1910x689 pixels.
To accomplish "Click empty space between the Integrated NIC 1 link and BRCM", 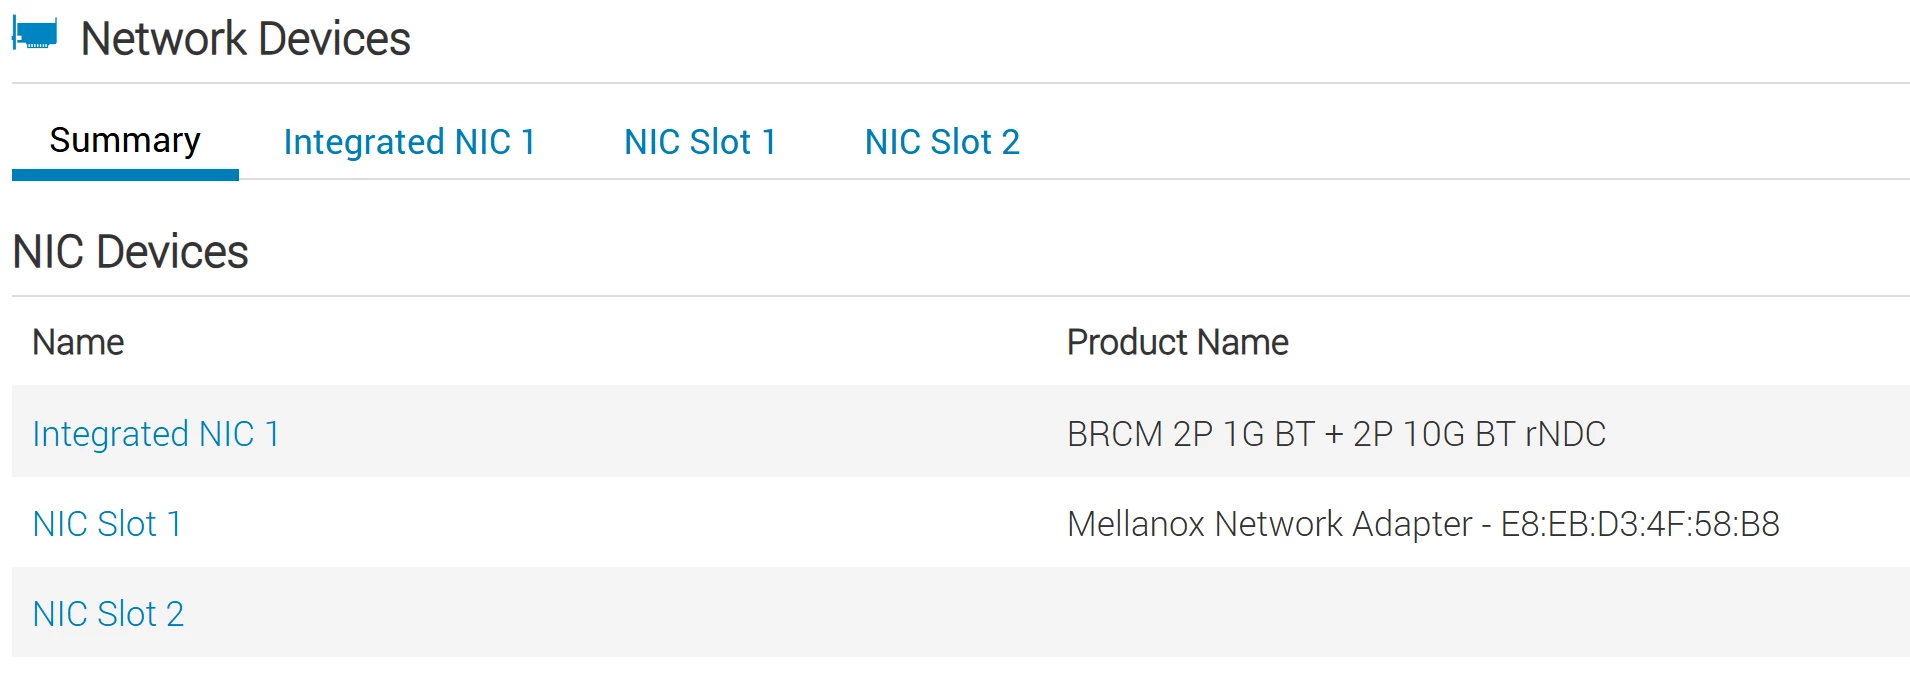I will 670,434.
